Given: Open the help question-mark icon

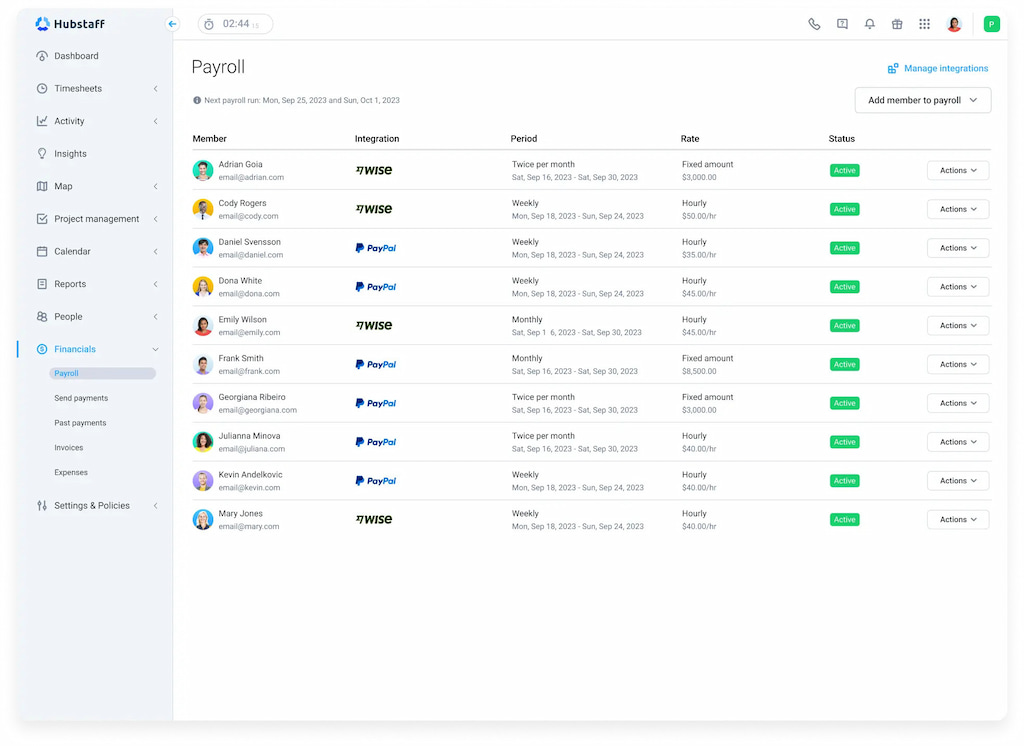Looking at the screenshot, I should 842,23.
